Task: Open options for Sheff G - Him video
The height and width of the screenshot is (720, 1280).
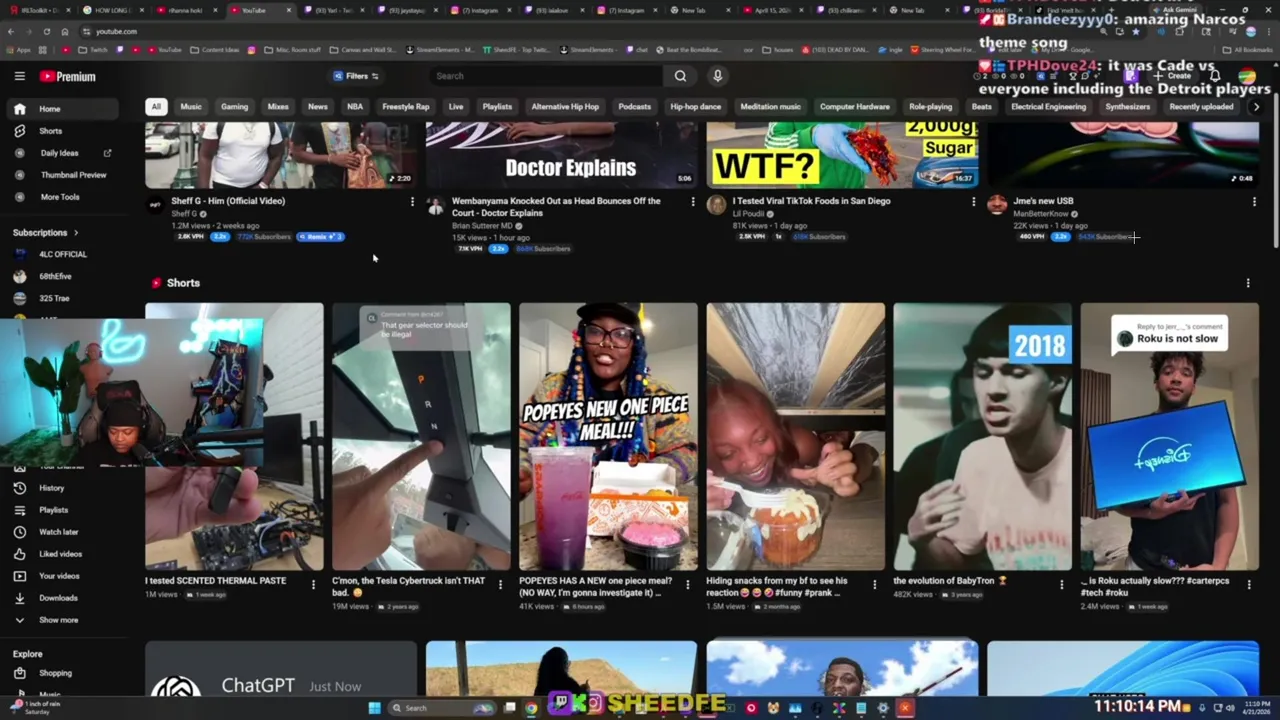Action: point(412,202)
